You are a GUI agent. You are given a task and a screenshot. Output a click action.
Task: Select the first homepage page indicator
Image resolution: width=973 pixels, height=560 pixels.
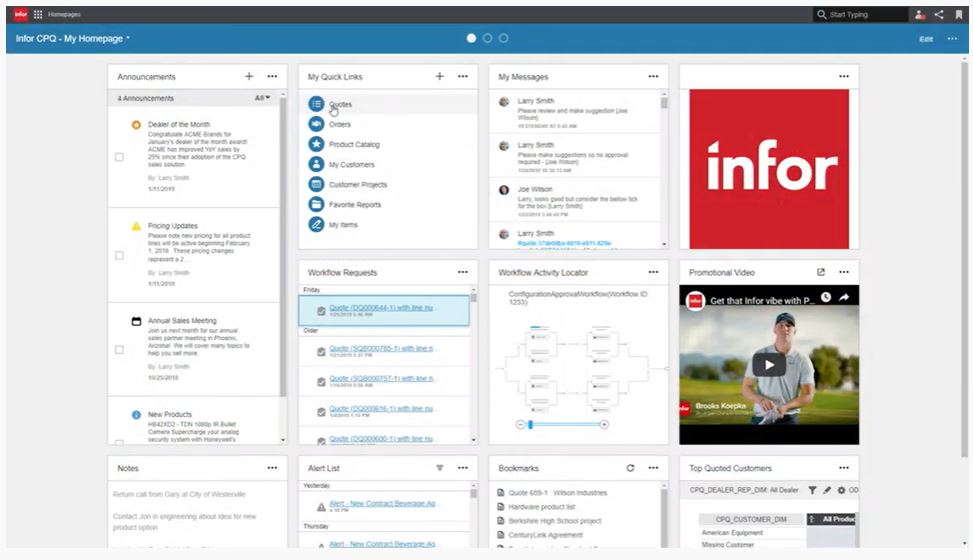click(x=472, y=38)
